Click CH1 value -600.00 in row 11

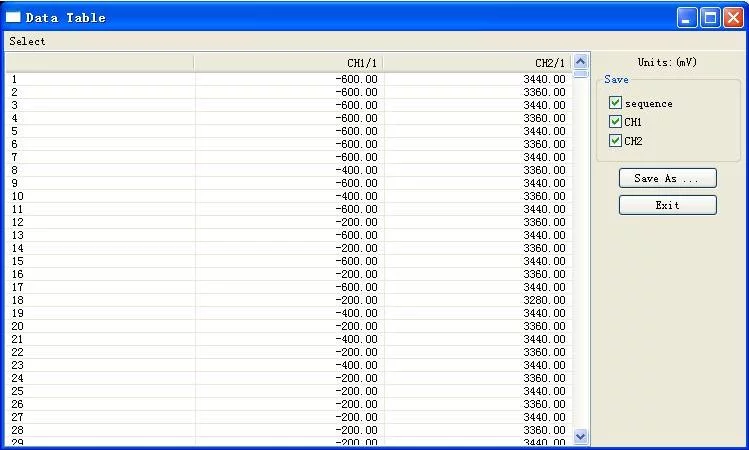tap(356, 209)
